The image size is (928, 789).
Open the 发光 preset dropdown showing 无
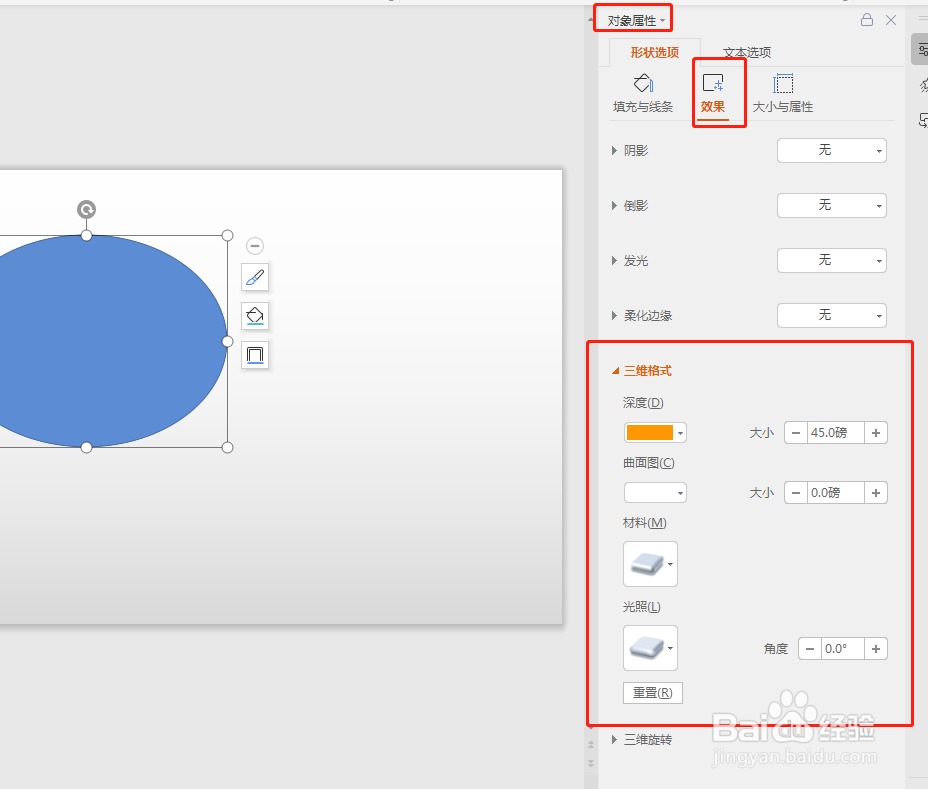(832, 260)
